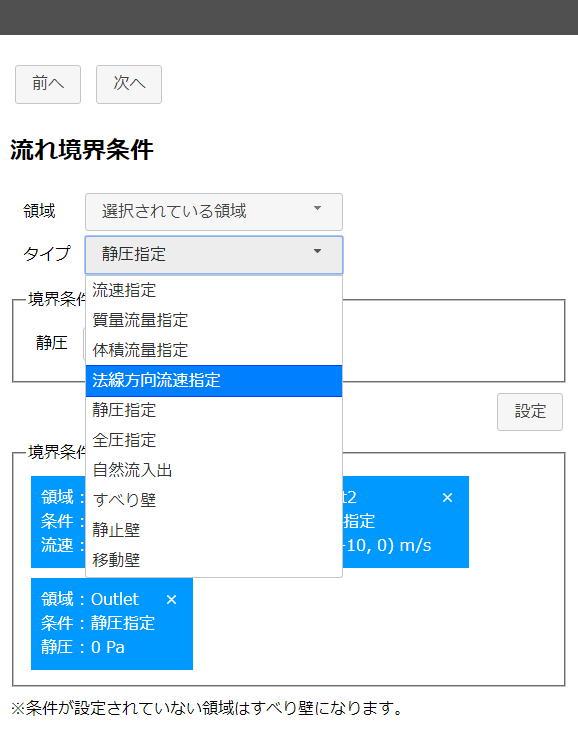Select 法線方向流速指定 highlighted option

[x=214, y=381]
